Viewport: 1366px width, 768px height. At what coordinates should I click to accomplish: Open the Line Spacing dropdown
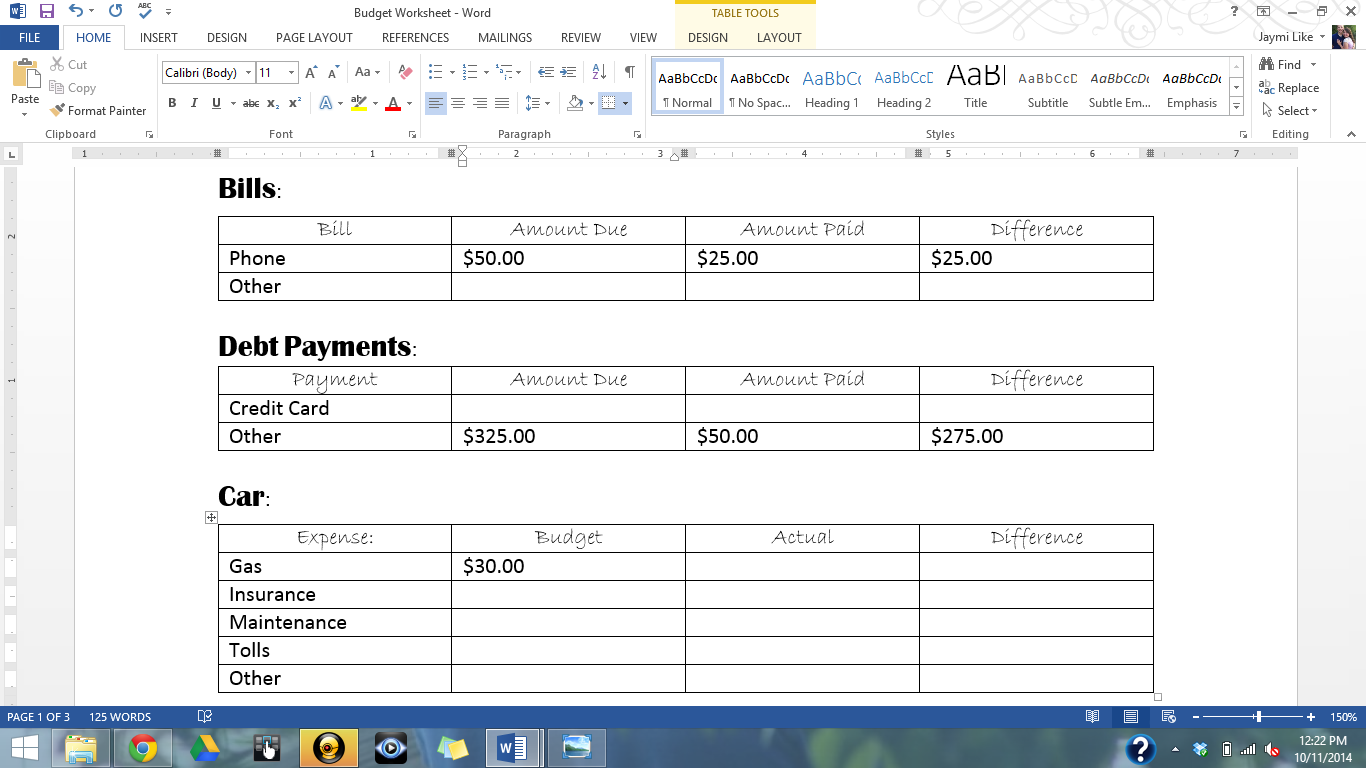point(536,103)
